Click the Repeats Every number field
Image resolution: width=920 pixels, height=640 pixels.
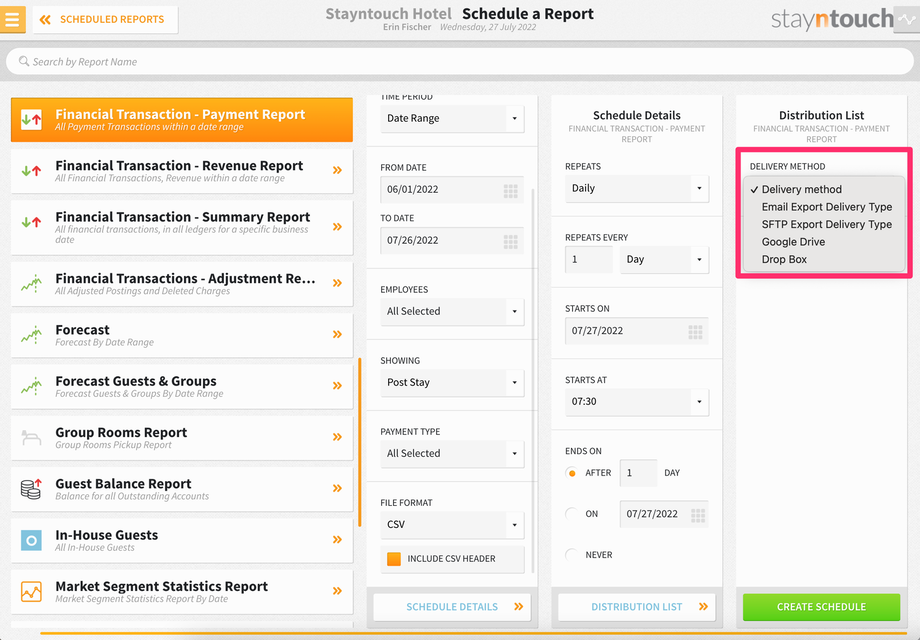coord(588,259)
